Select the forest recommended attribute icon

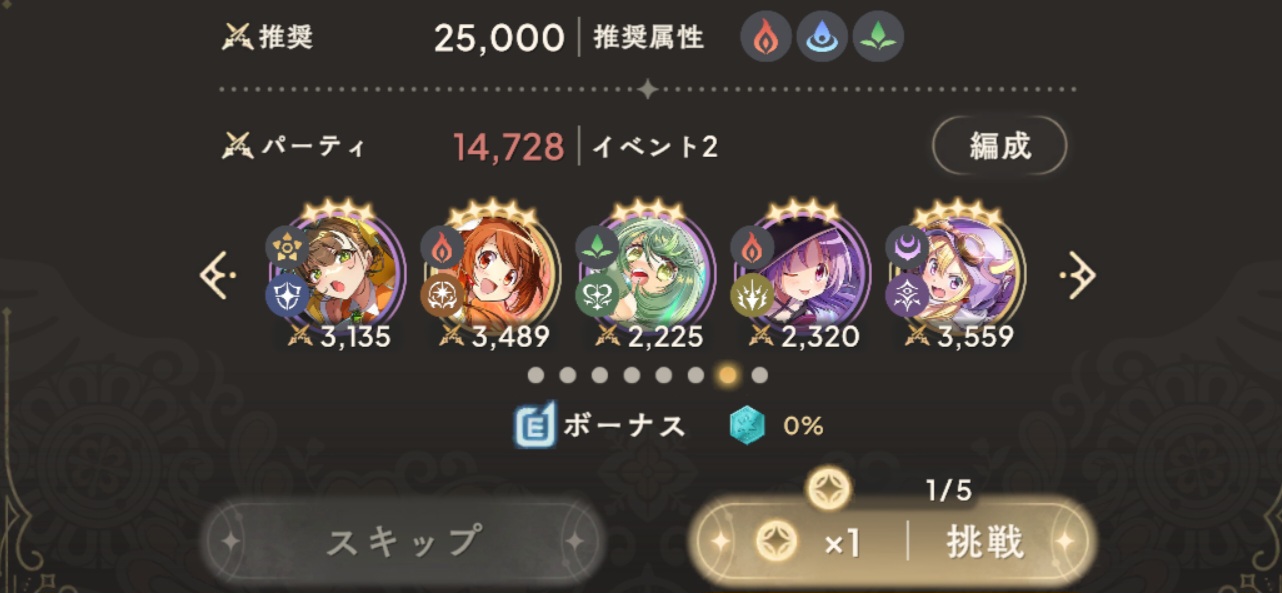click(x=878, y=38)
